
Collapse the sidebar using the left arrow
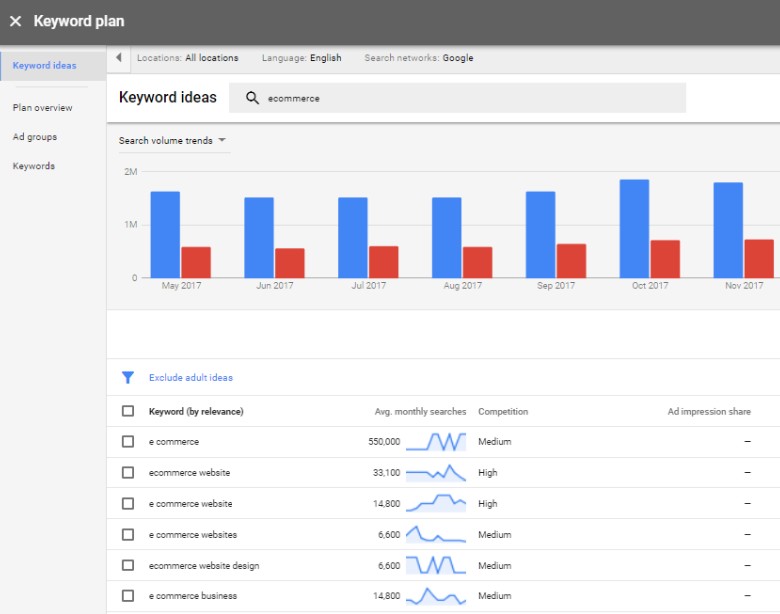tap(118, 58)
